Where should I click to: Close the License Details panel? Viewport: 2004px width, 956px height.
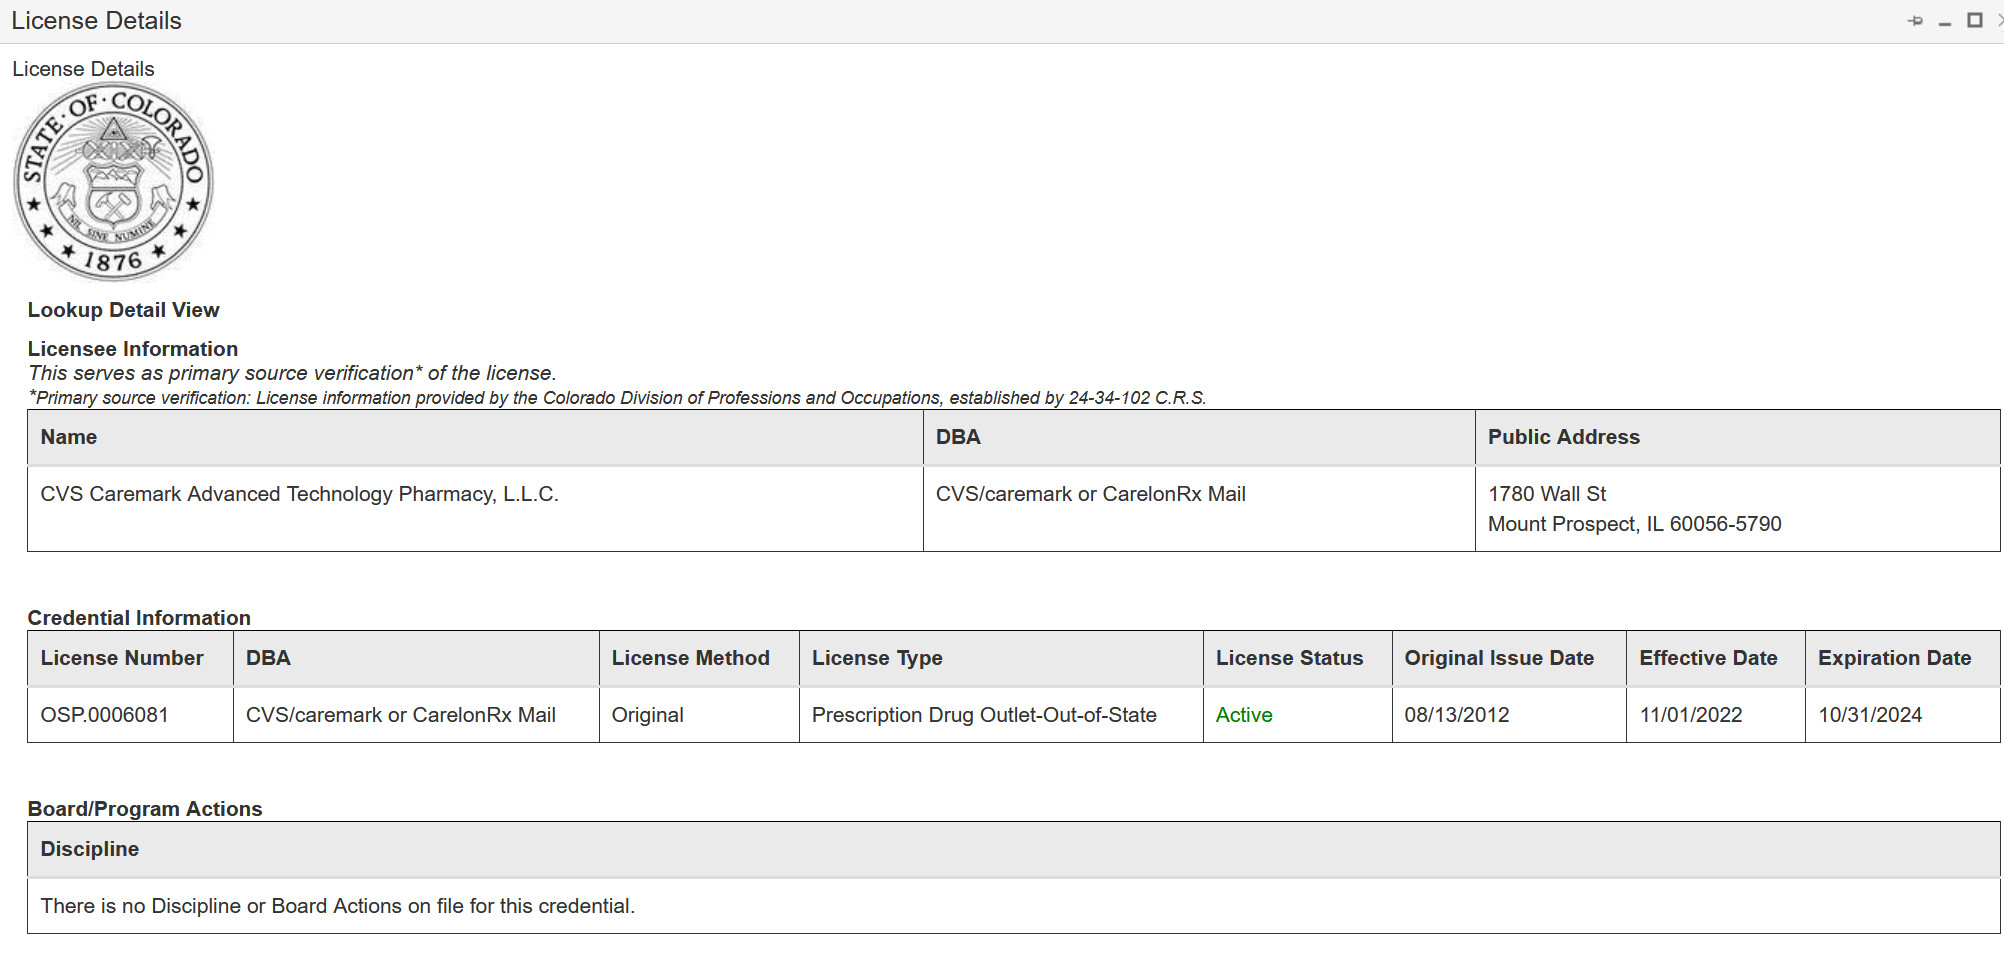2000,20
